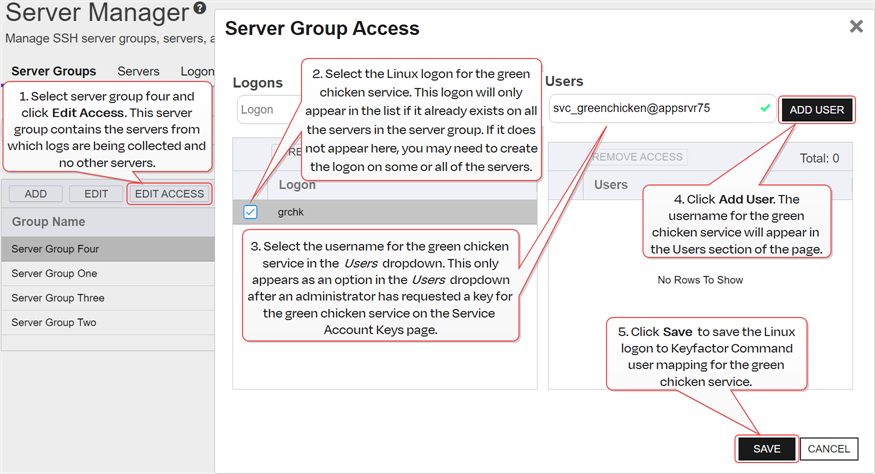Toggle the grchk logon checkbox
Viewport: 875px width, 474px height.
250,212
